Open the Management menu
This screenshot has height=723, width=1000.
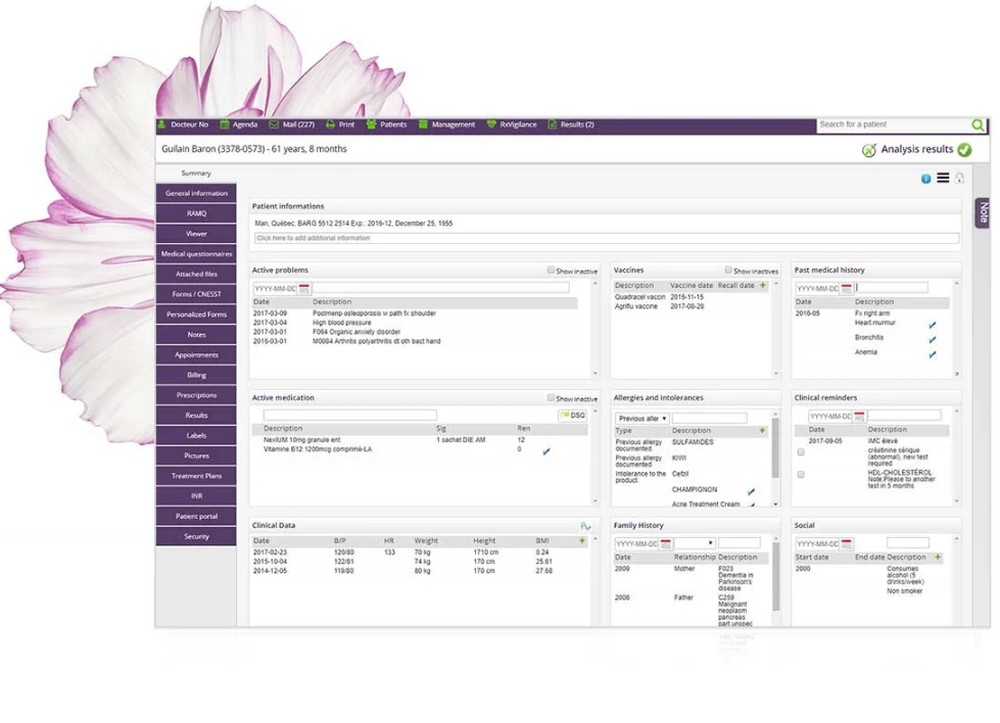(446, 125)
